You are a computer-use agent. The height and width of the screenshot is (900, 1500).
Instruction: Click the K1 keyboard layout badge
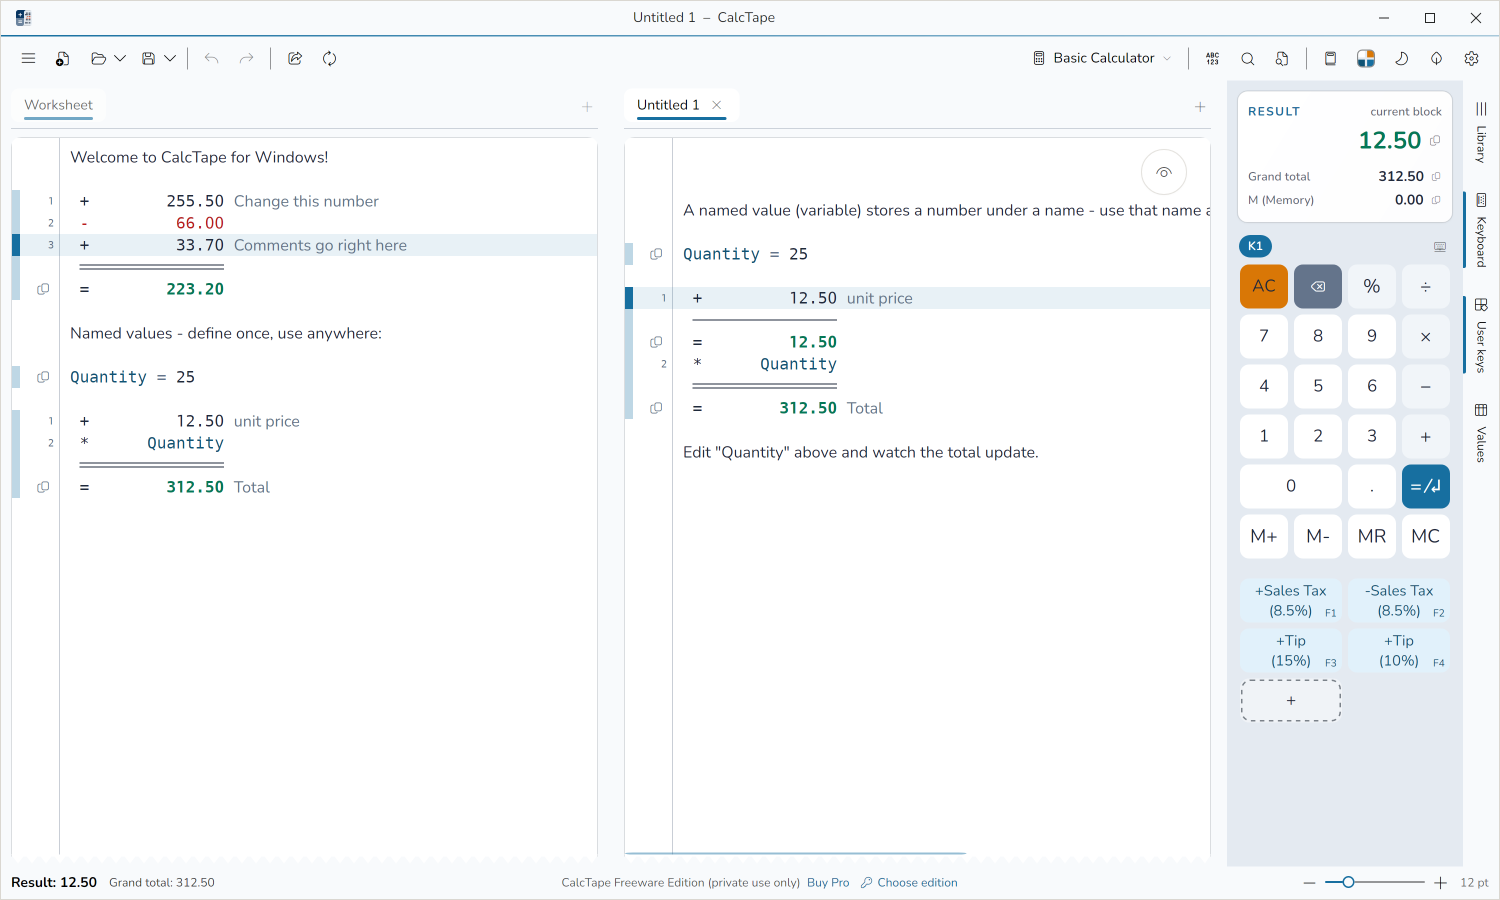tap(1255, 246)
